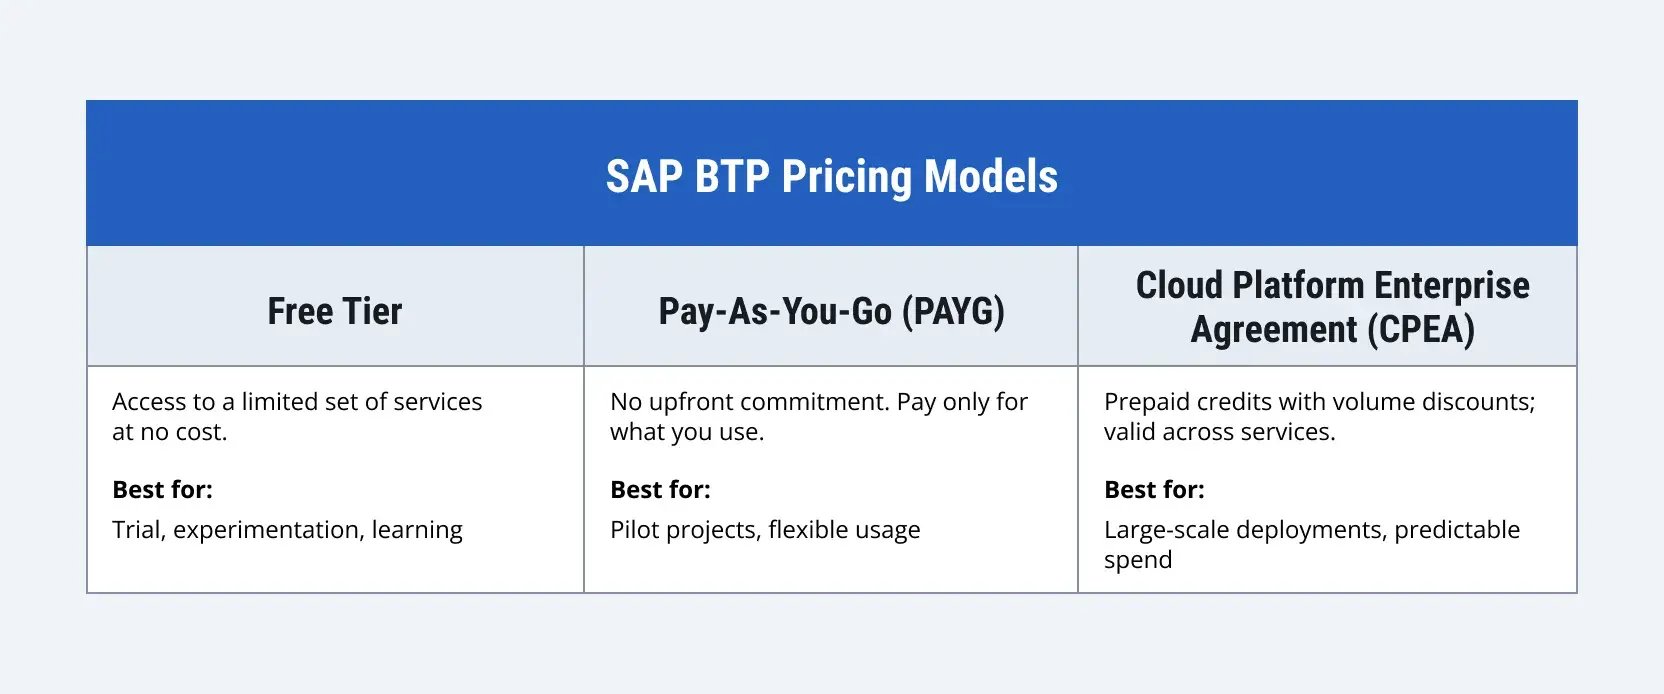Click the 'valid across services.' line
The height and width of the screenshot is (694, 1664).
coord(1219,432)
